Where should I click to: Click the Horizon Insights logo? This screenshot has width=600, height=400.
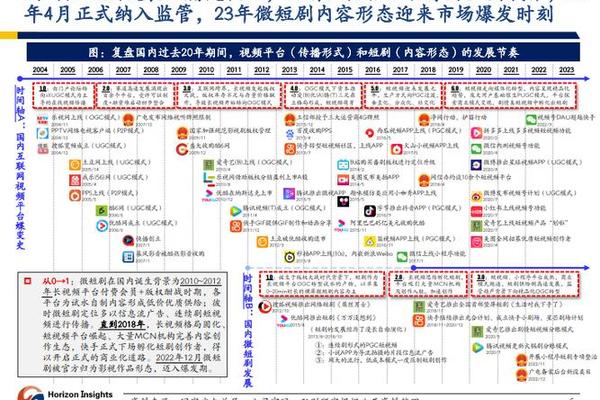[30, 394]
